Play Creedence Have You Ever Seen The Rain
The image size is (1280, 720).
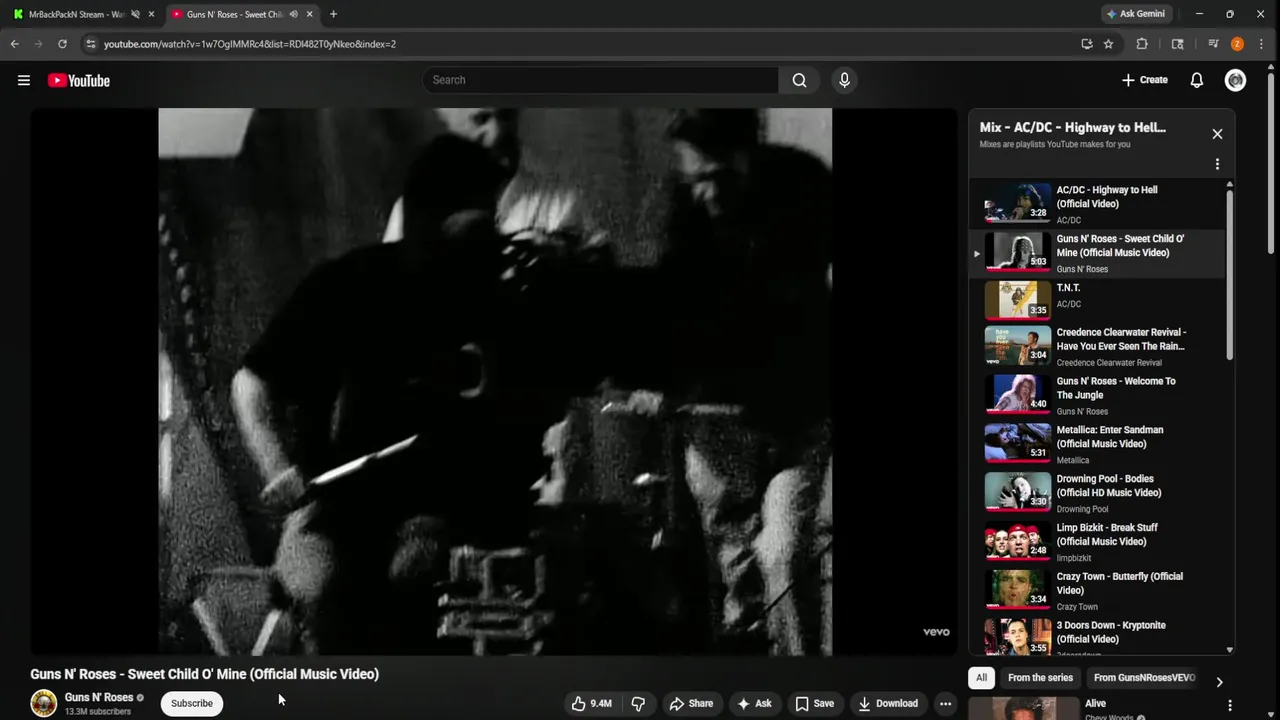[1097, 346]
